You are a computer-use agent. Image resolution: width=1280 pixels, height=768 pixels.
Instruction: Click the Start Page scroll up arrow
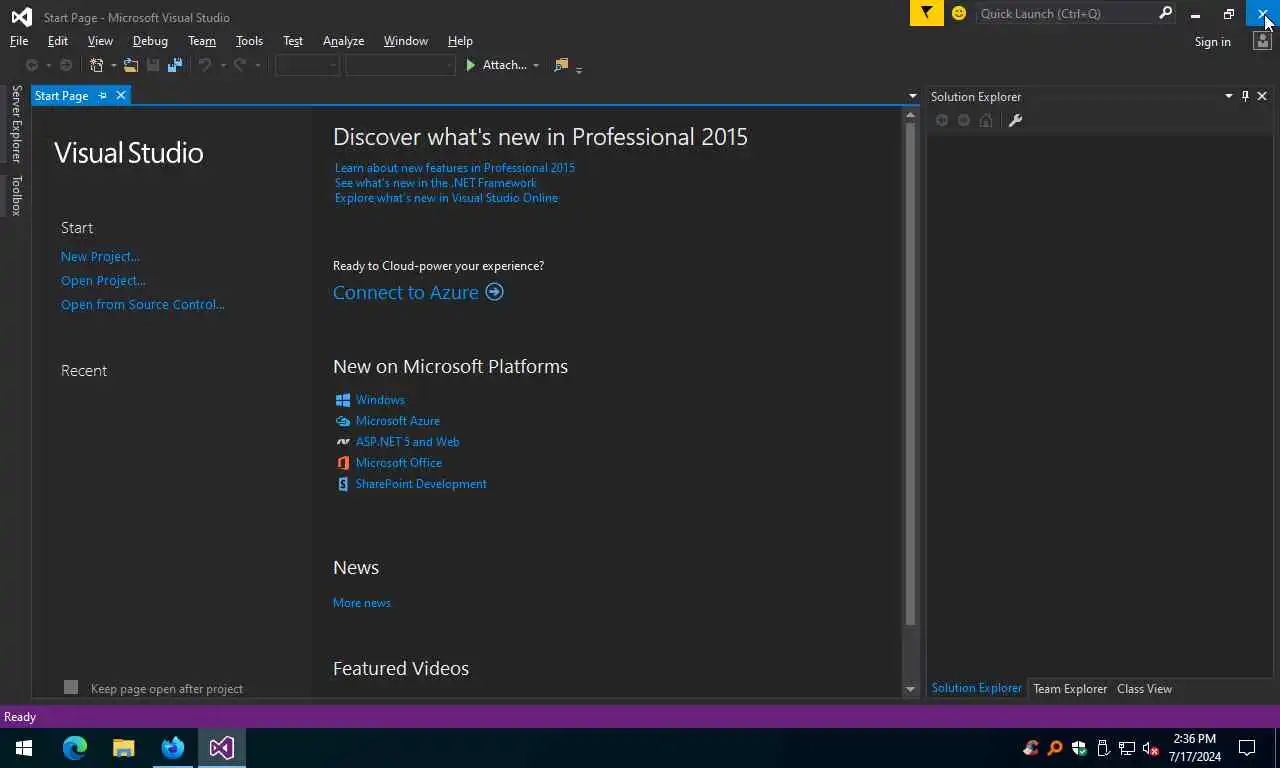coord(910,116)
